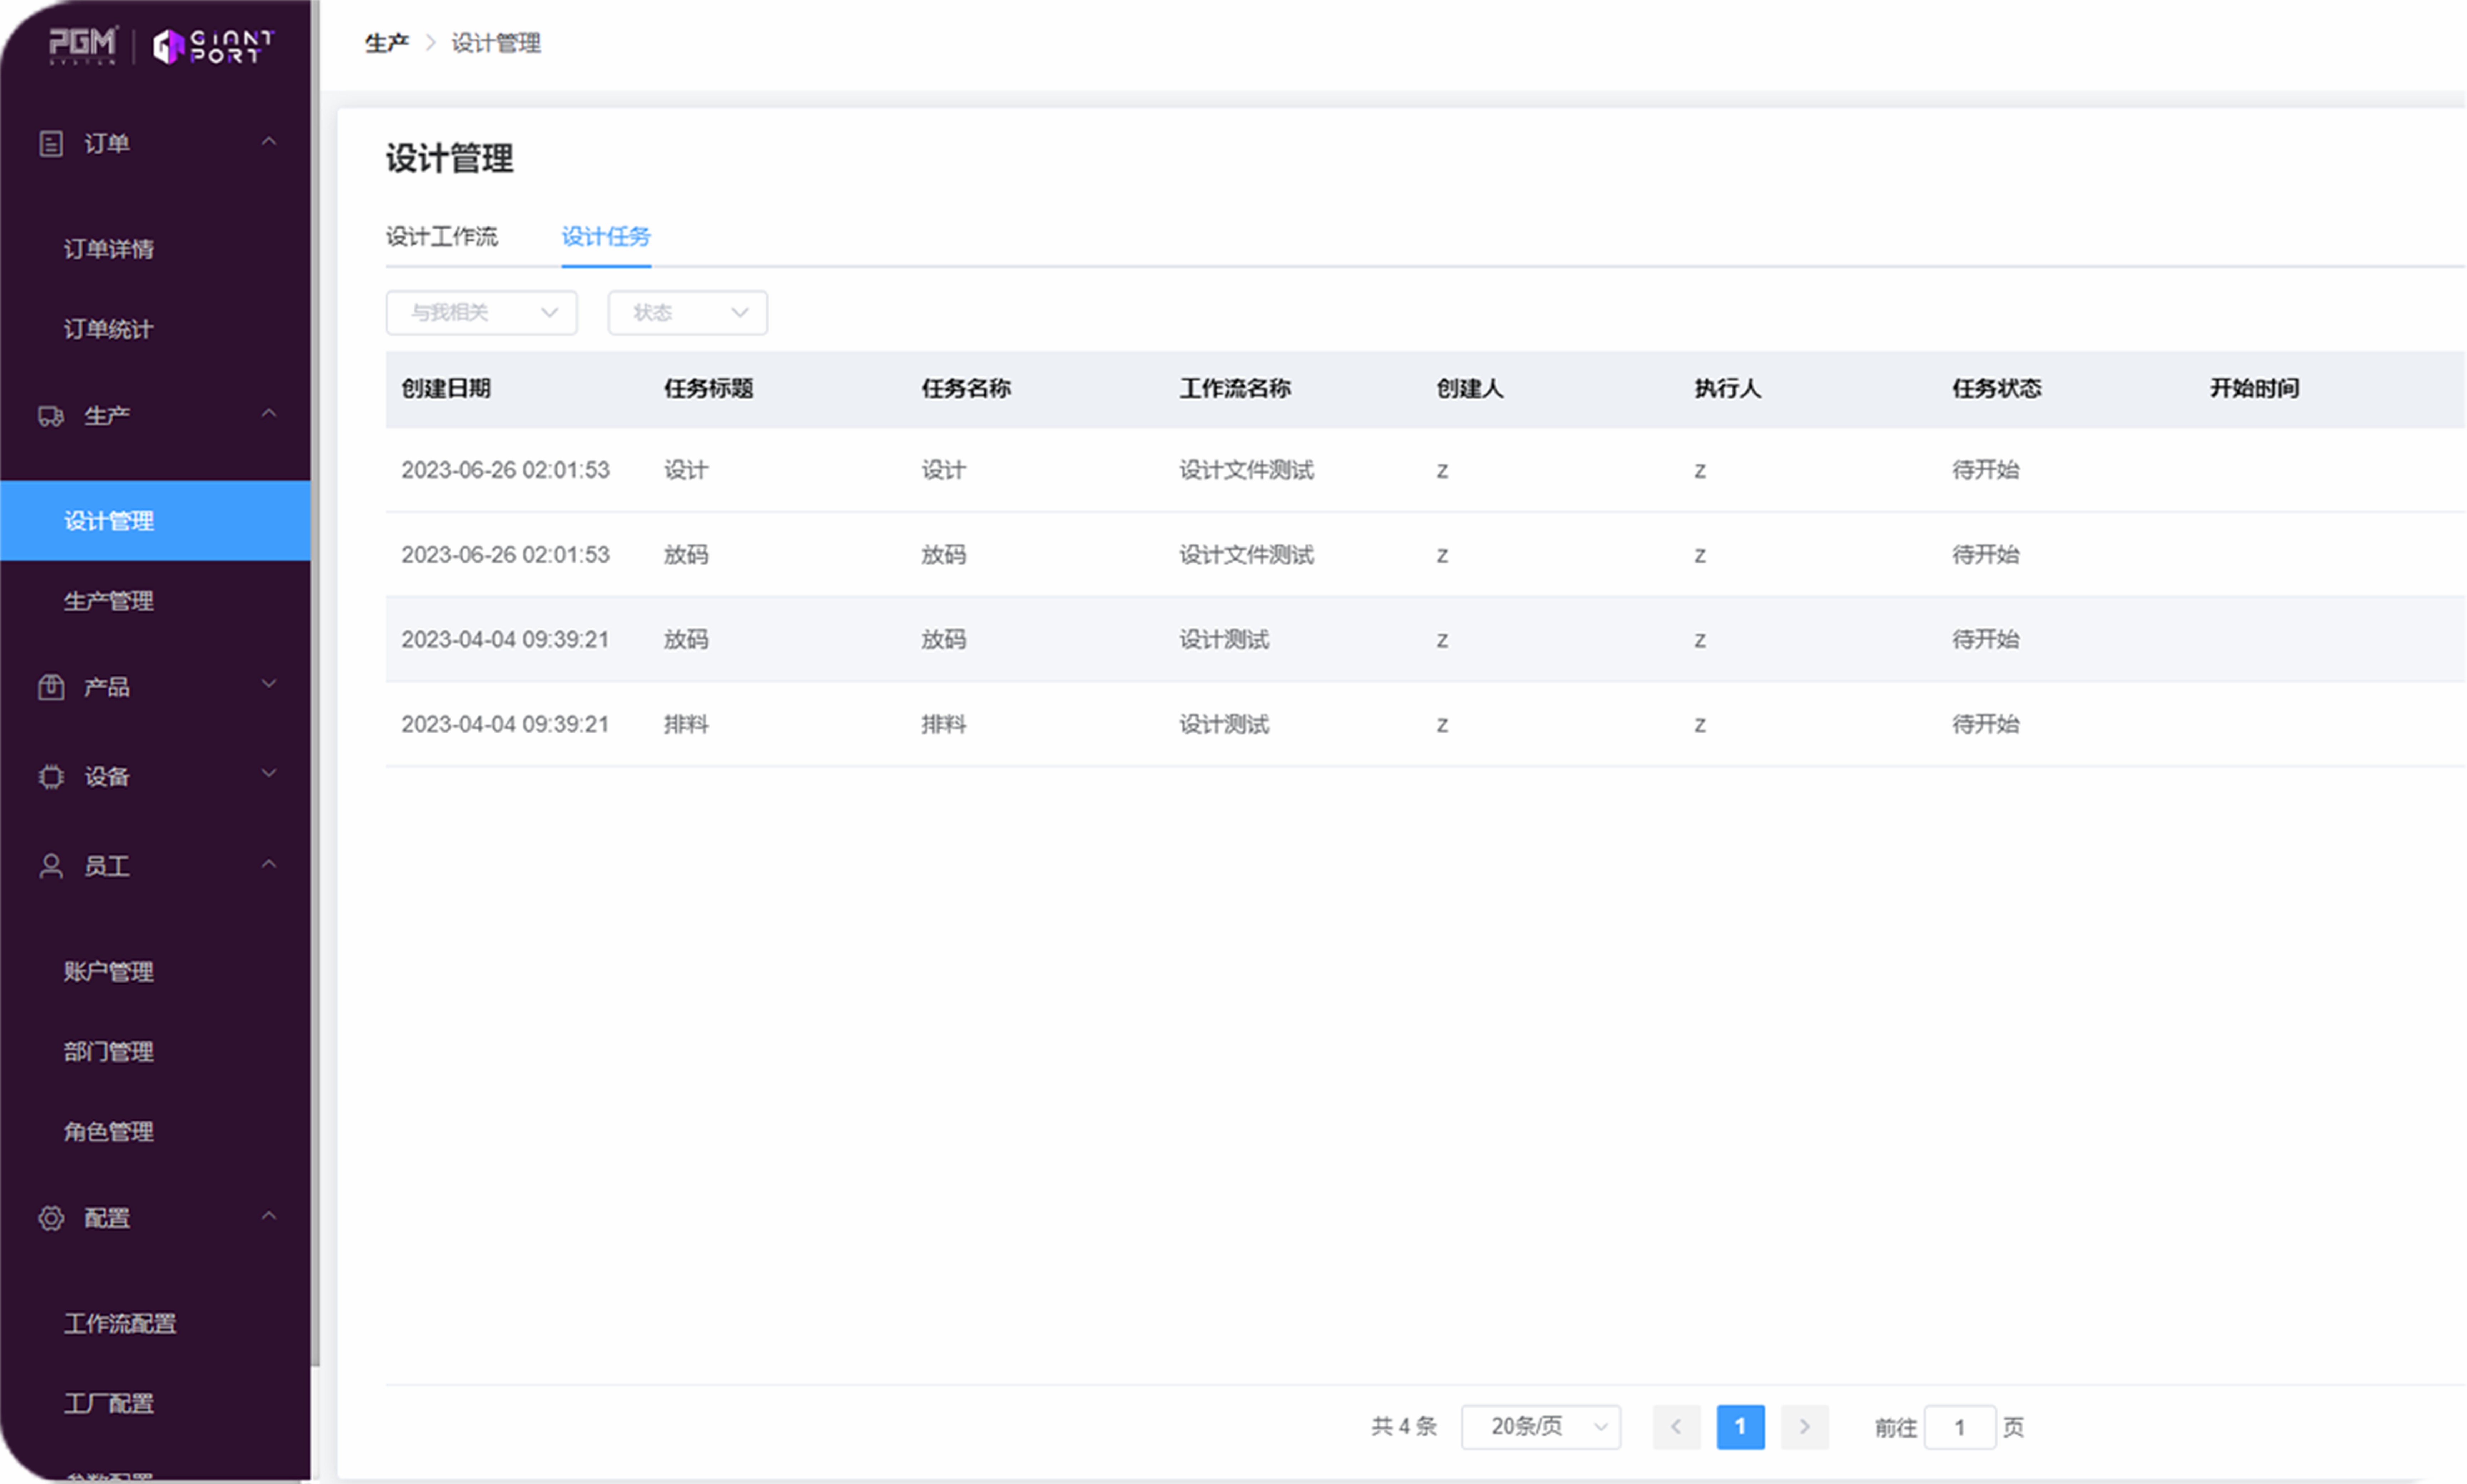Click 设计文件测试 in the 放码 row
Viewport: 2467px width, 1484px height.
(x=1247, y=555)
